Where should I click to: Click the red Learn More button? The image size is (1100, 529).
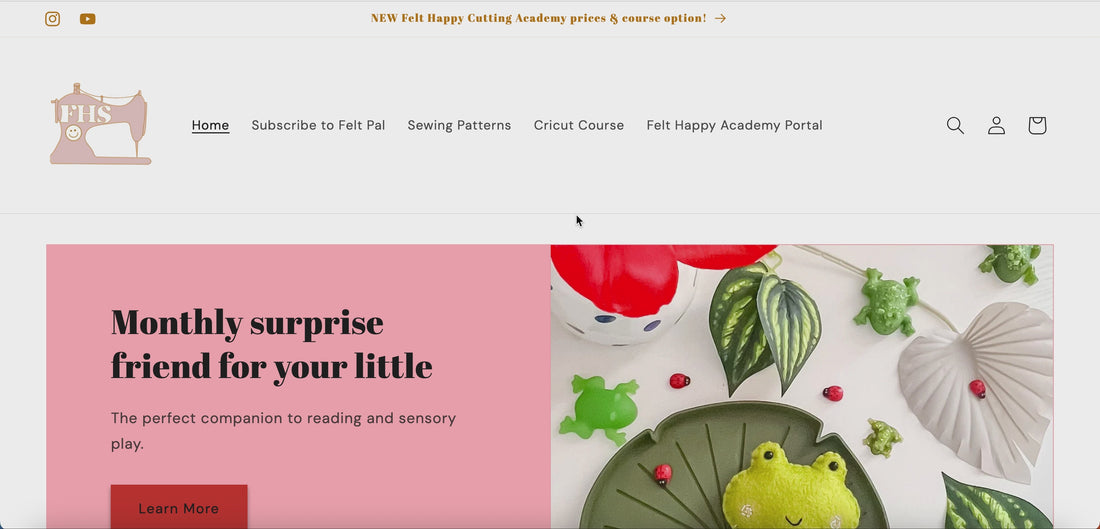tap(179, 507)
